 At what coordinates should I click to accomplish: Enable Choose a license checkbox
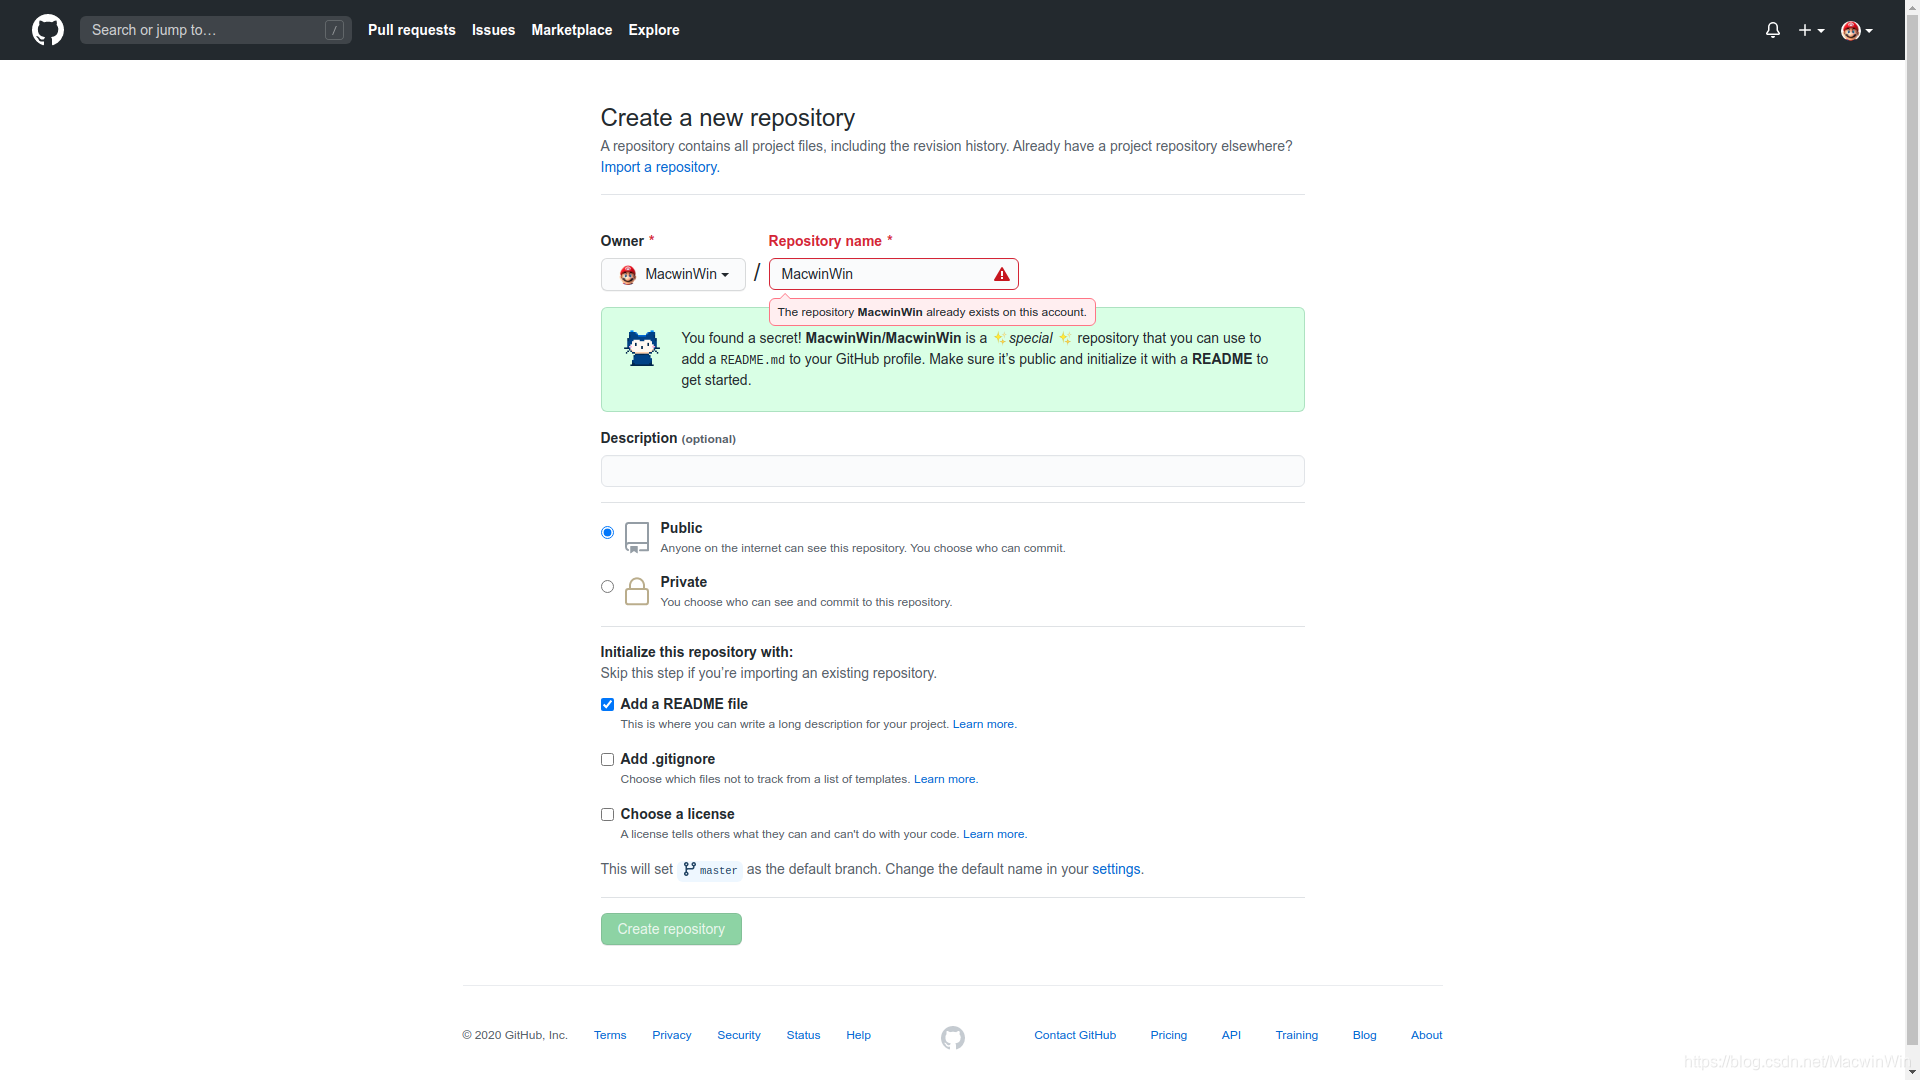point(607,814)
